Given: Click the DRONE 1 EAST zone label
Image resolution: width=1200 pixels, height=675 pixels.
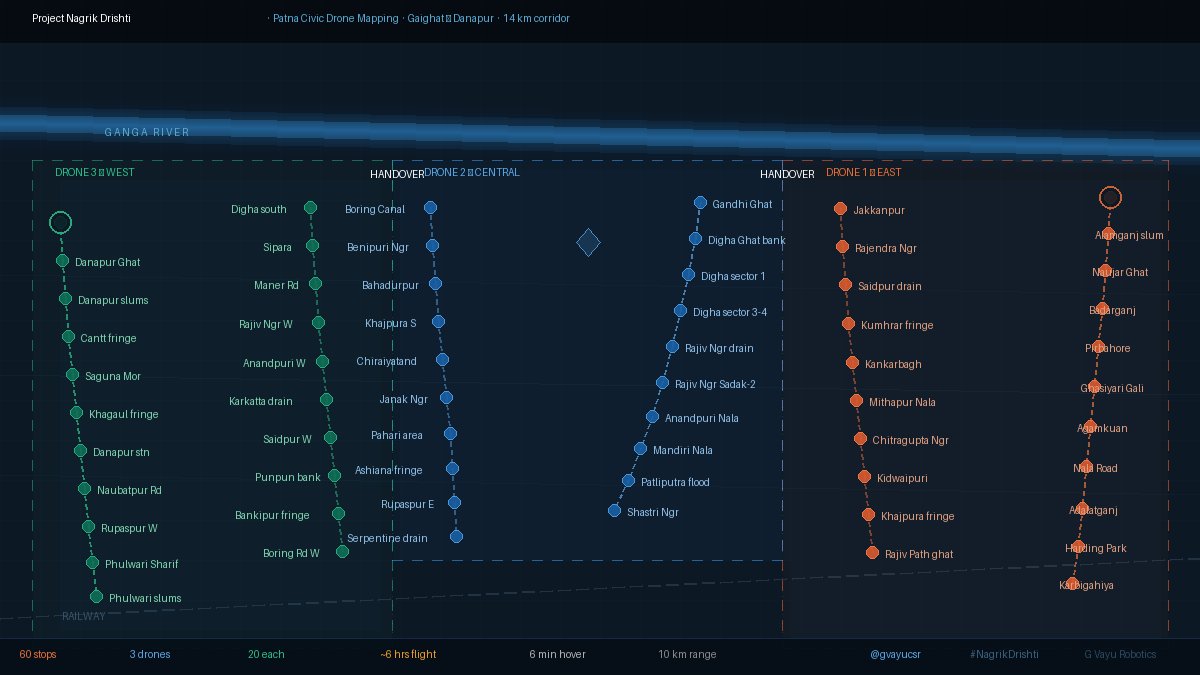Looking at the screenshot, I should coord(863,172).
